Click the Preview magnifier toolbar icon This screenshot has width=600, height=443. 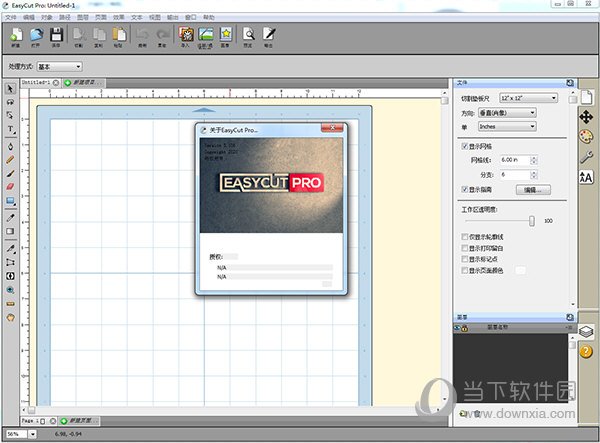tap(249, 35)
